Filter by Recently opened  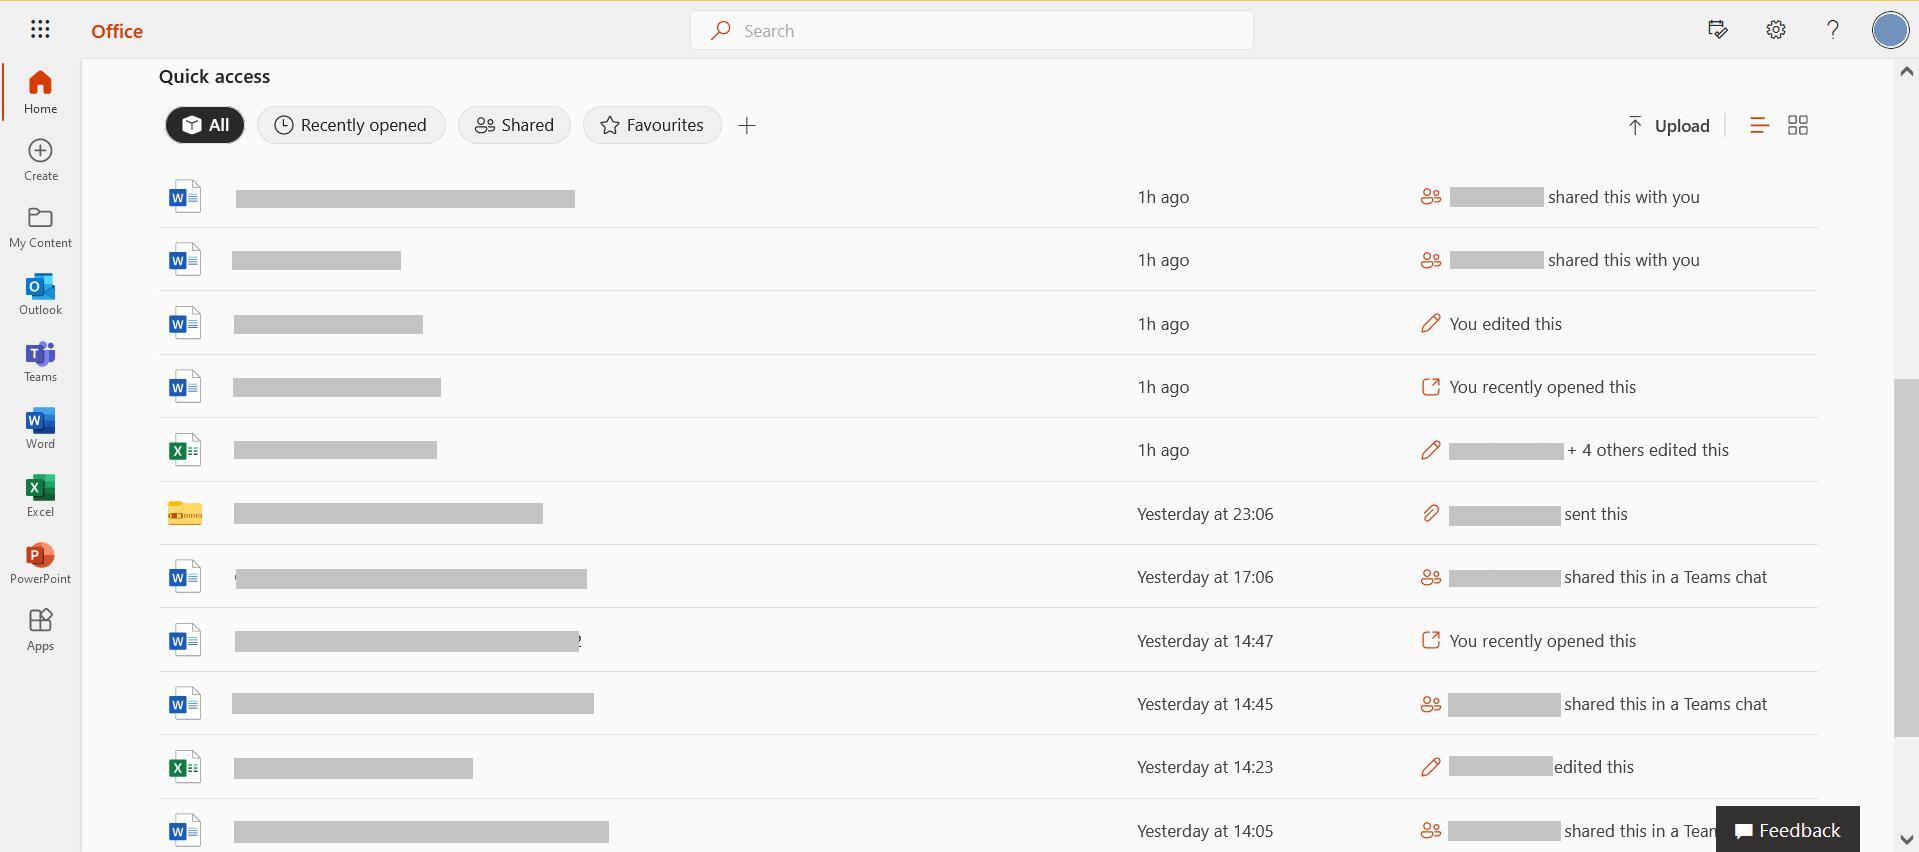tap(351, 125)
